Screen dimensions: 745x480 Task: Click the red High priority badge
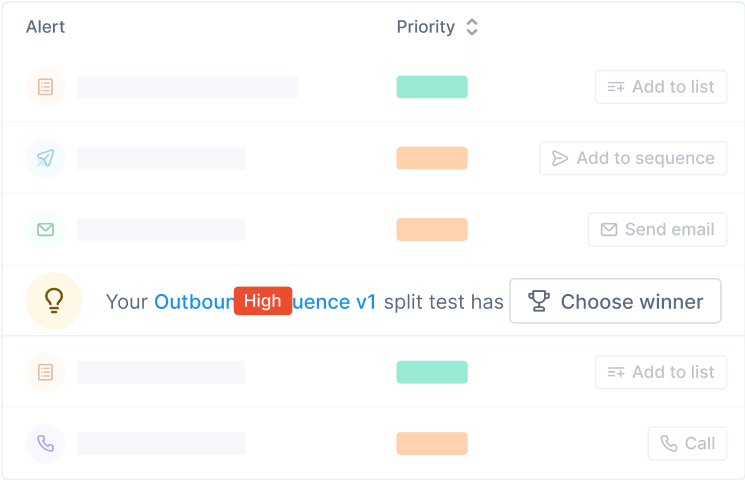[263, 301]
